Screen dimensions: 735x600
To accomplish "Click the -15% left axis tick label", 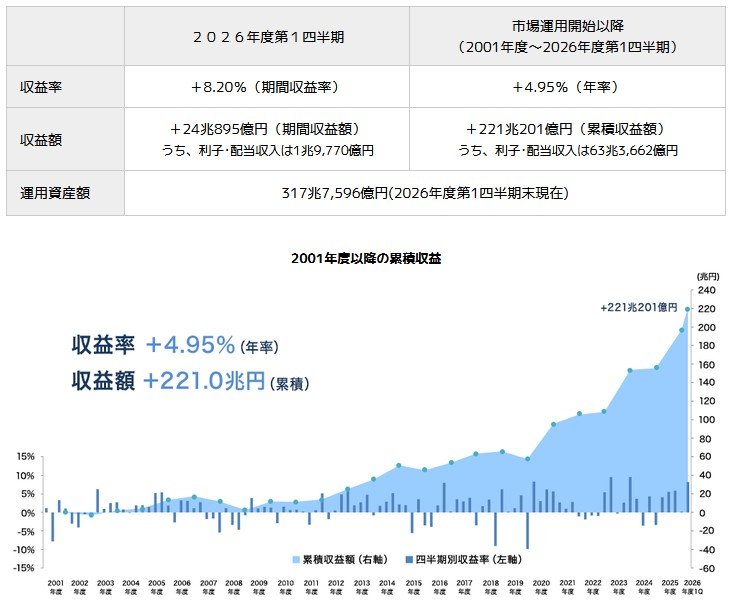I will coord(24,568).
